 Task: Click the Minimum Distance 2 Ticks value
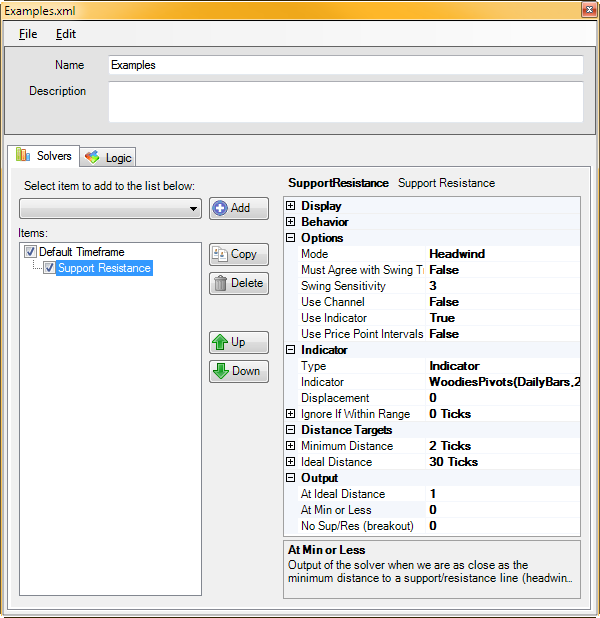(x=450, y=446)
